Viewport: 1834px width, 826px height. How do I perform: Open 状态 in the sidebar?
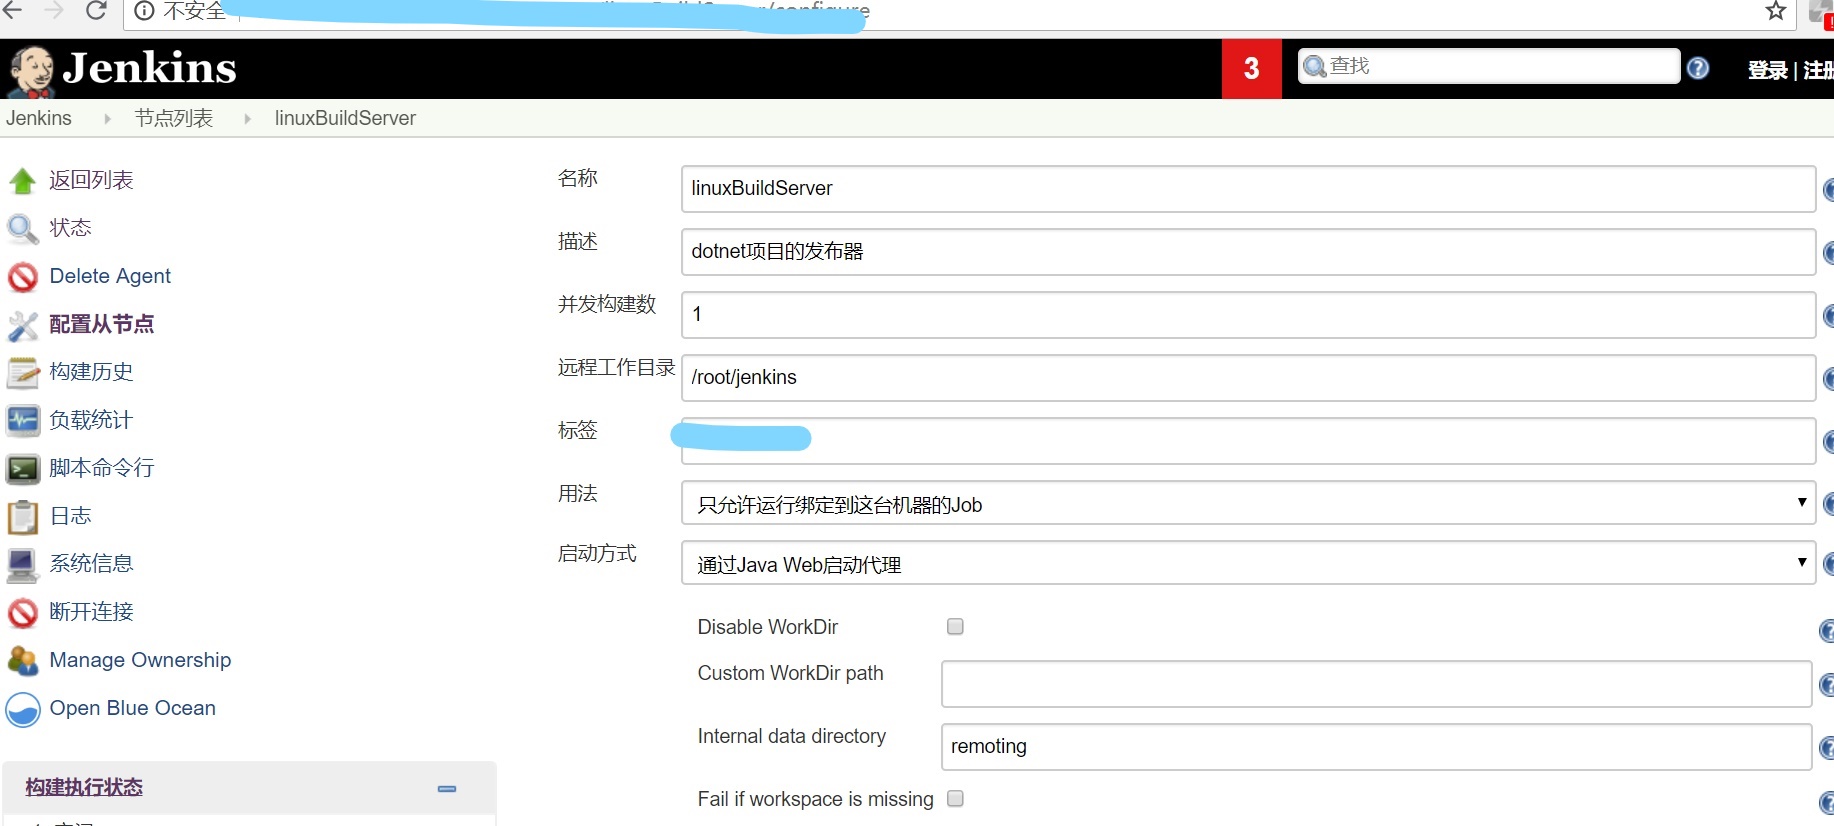tap(70, 228)
